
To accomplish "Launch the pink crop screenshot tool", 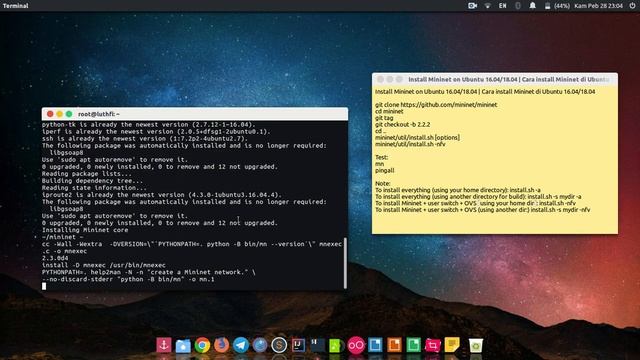I will (x=433, y=345).
